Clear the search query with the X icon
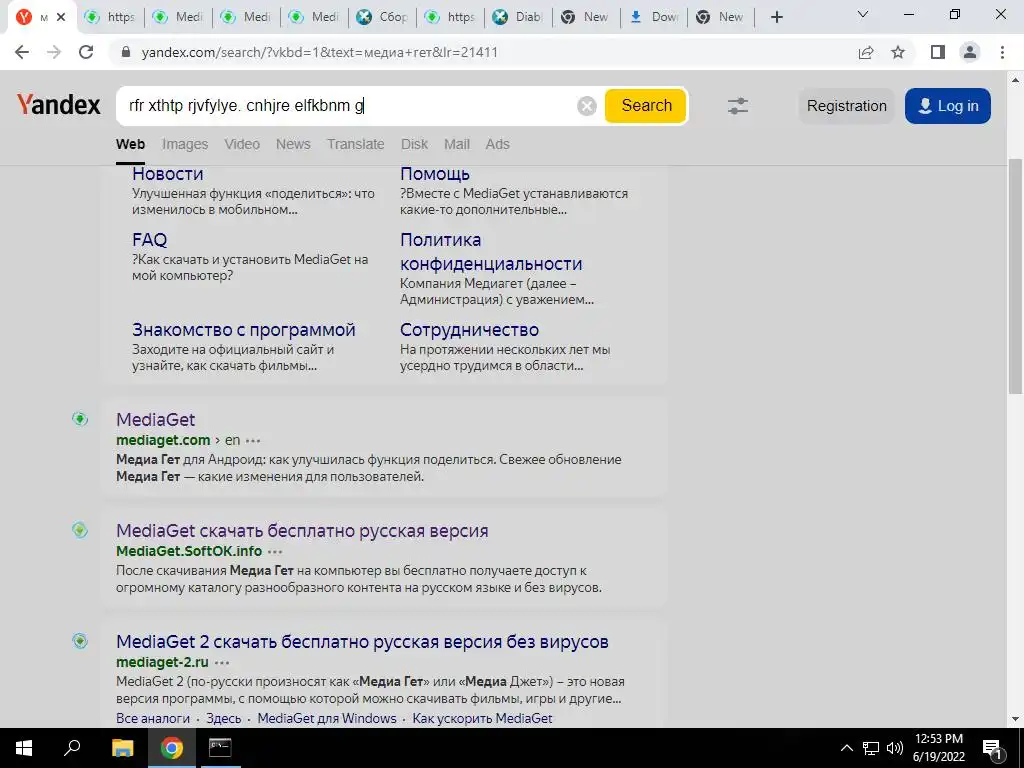 pos(587,106)
